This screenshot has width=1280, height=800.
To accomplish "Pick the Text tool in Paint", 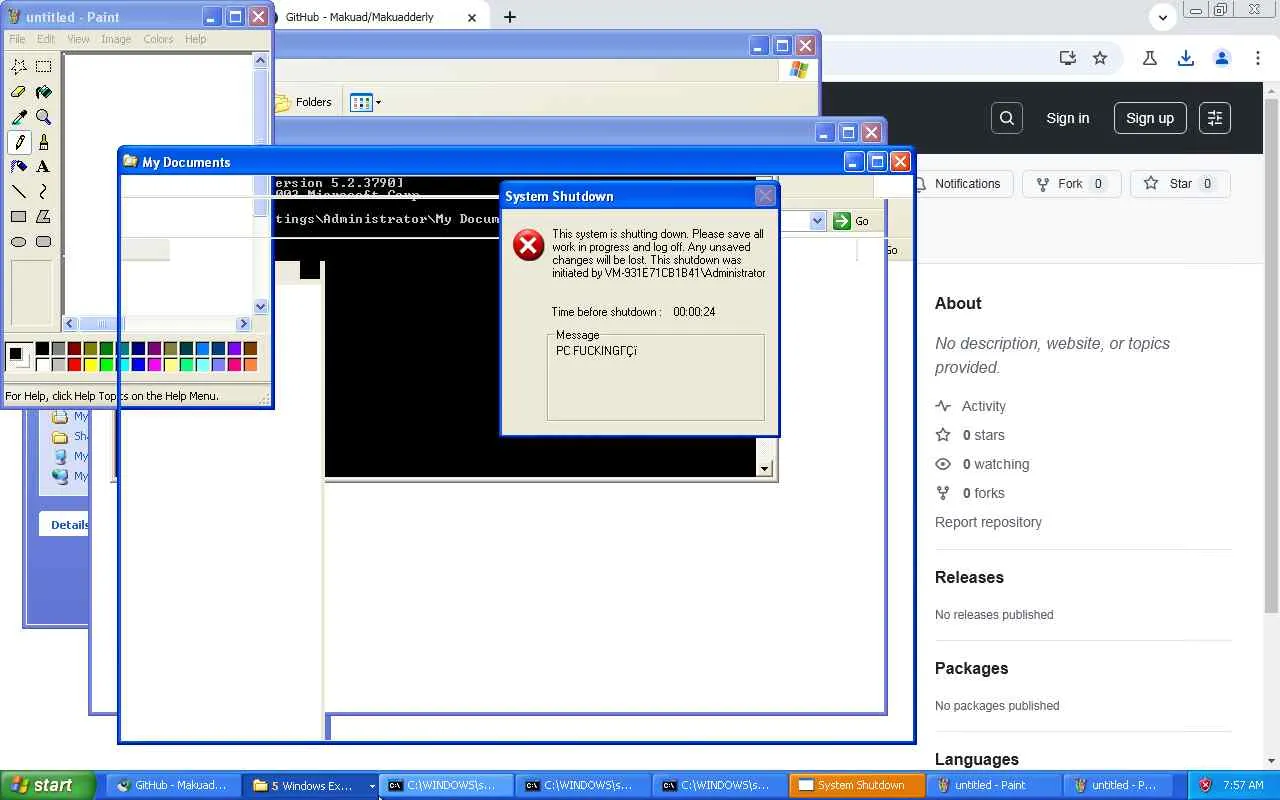I will (x=43, y=167).
